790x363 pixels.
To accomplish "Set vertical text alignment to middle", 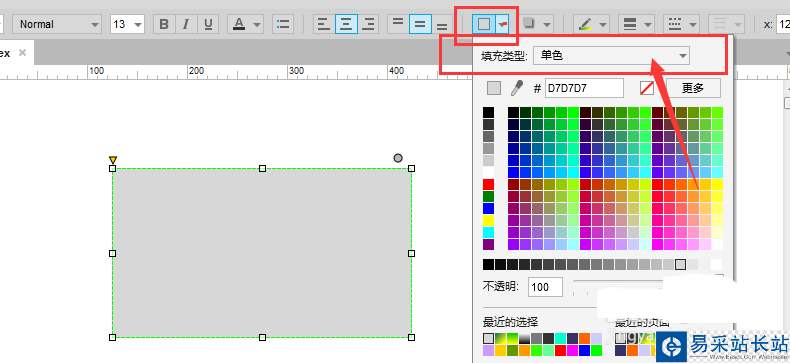I will [420, 24].
